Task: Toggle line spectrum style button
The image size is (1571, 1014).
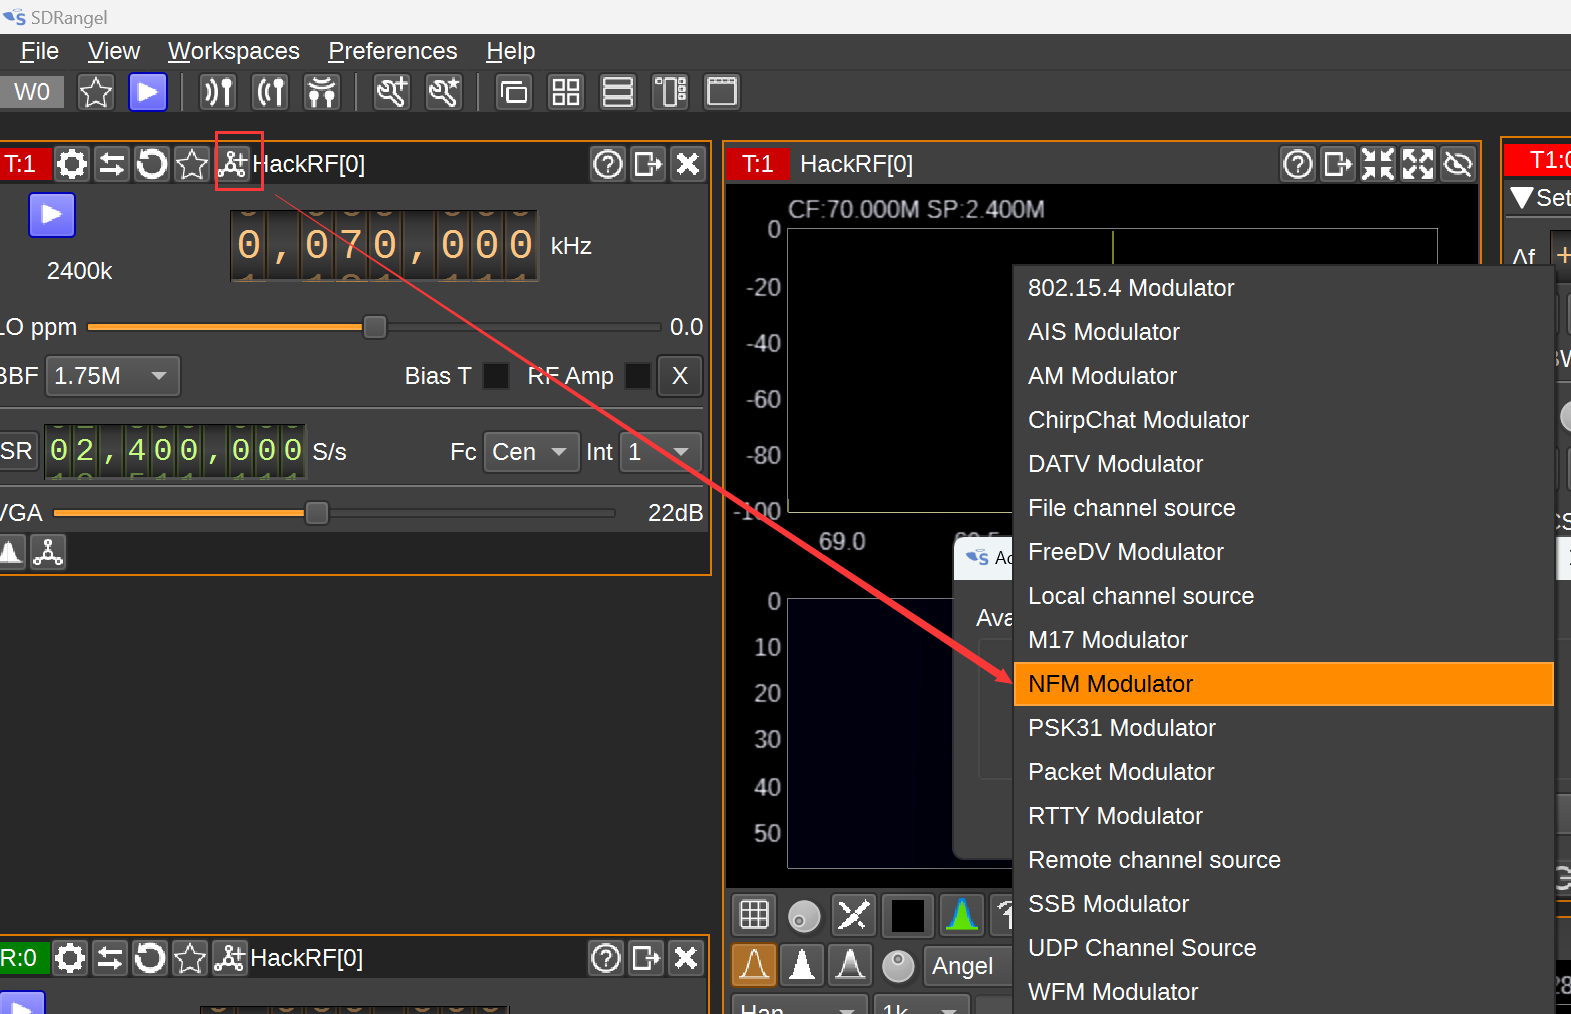Action: (x=754, y=965)
